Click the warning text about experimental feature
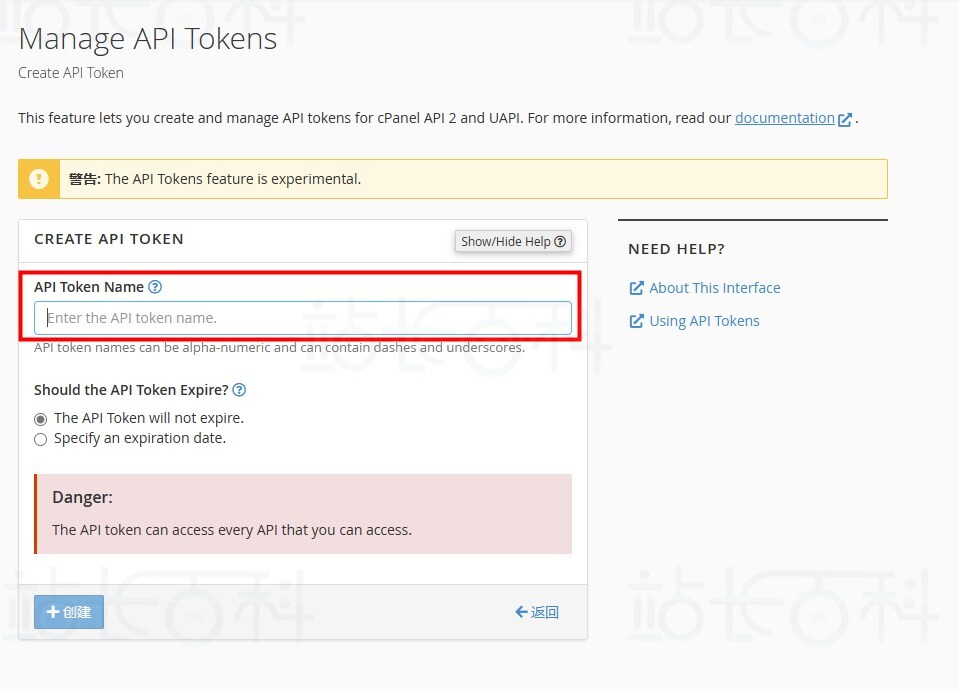This screenshot has width=959, height=691. pyautogui.click(x=215, y=179)
